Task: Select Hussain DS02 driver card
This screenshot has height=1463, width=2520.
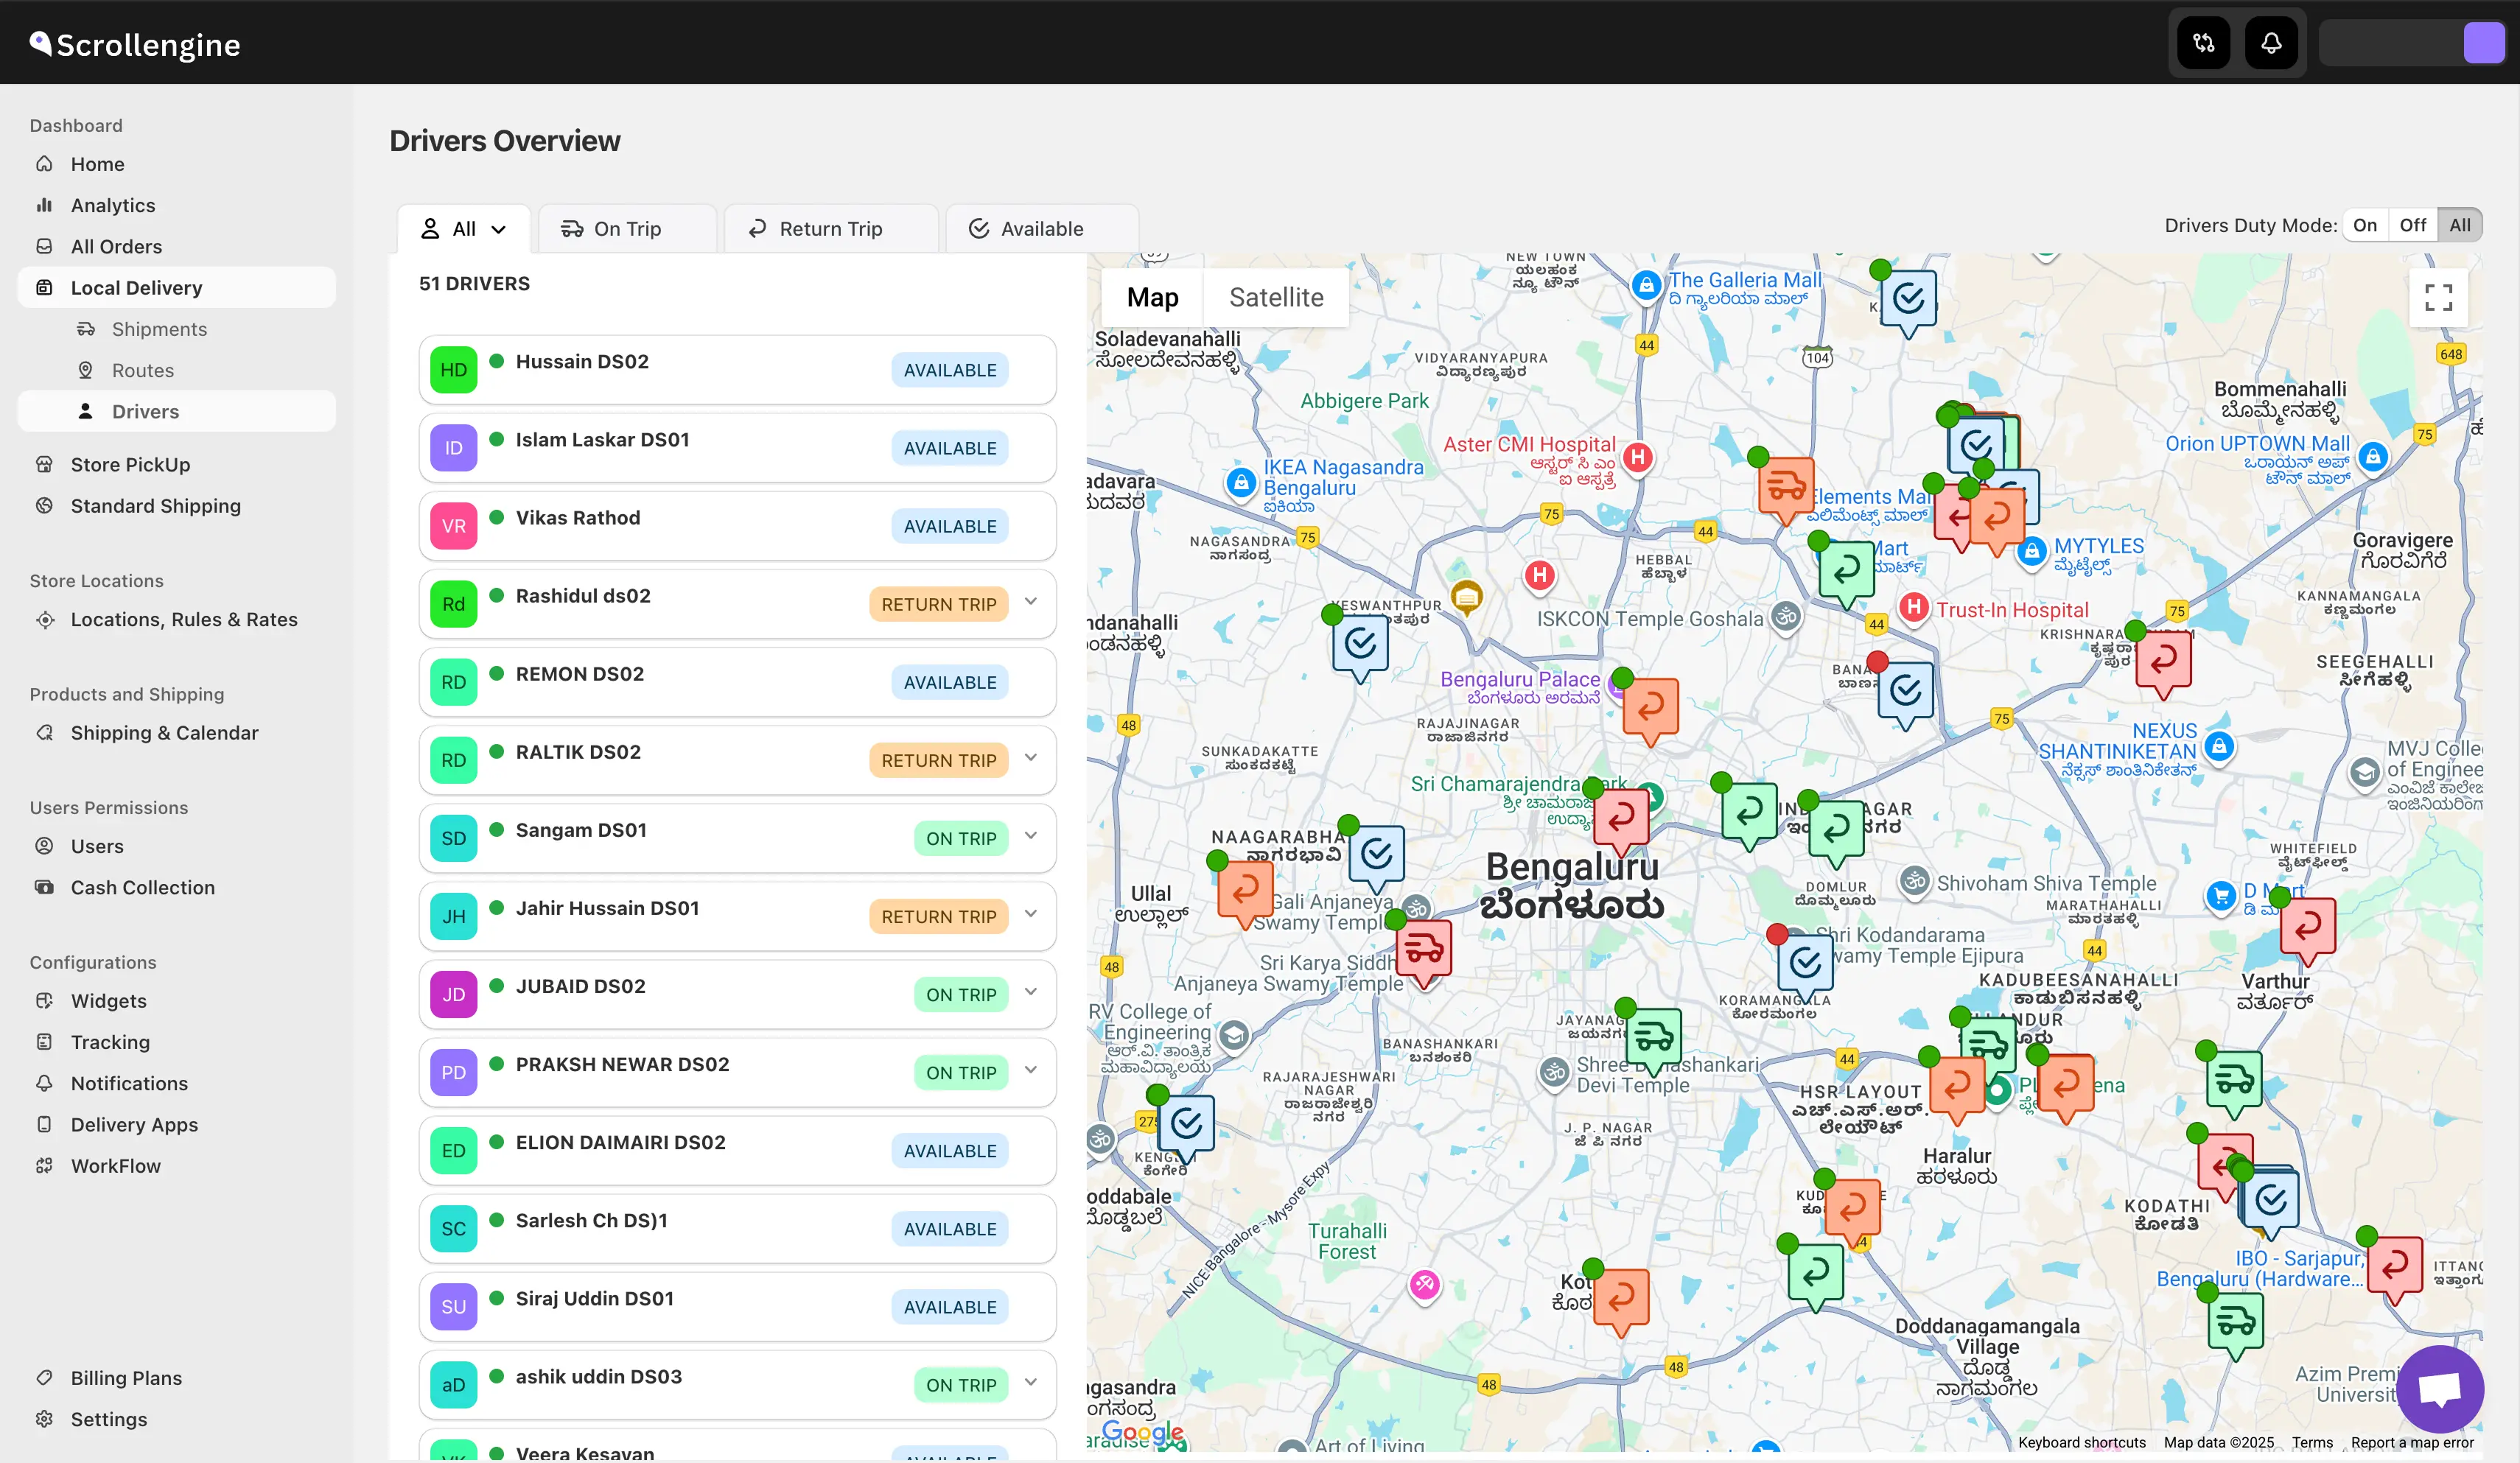Action: coord(700,369)
